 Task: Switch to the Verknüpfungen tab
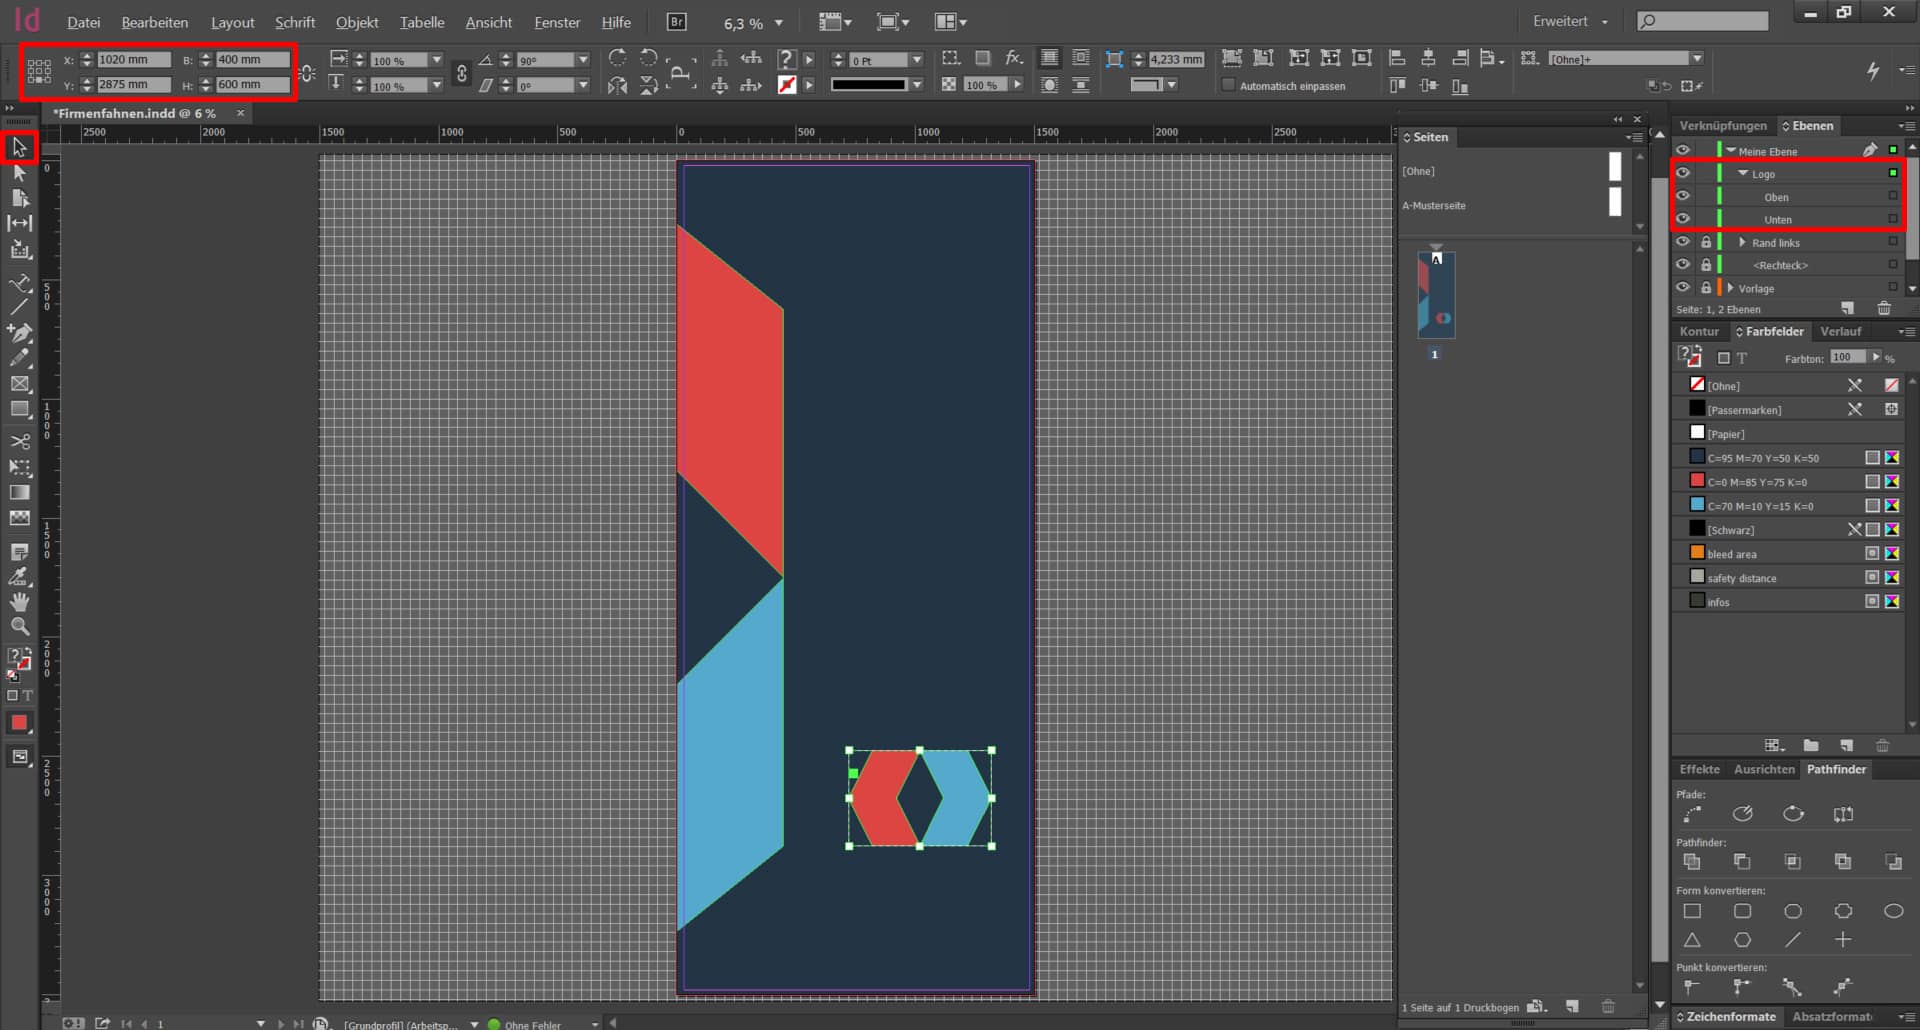(1722, 126)
